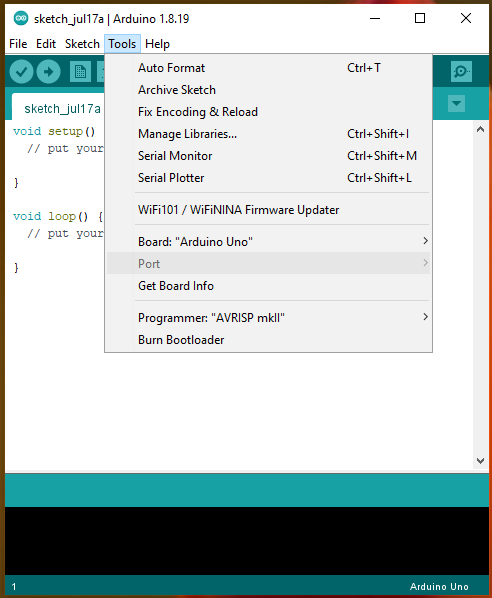Open the tab options dropdown arrow
This screenshot has height=598, width=492.
456,103
